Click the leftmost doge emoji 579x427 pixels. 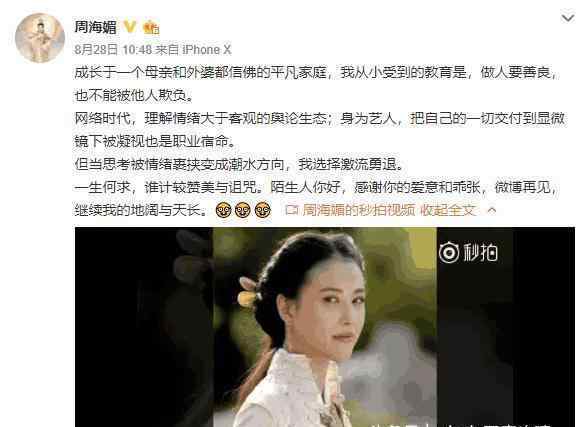pos(223,210)
